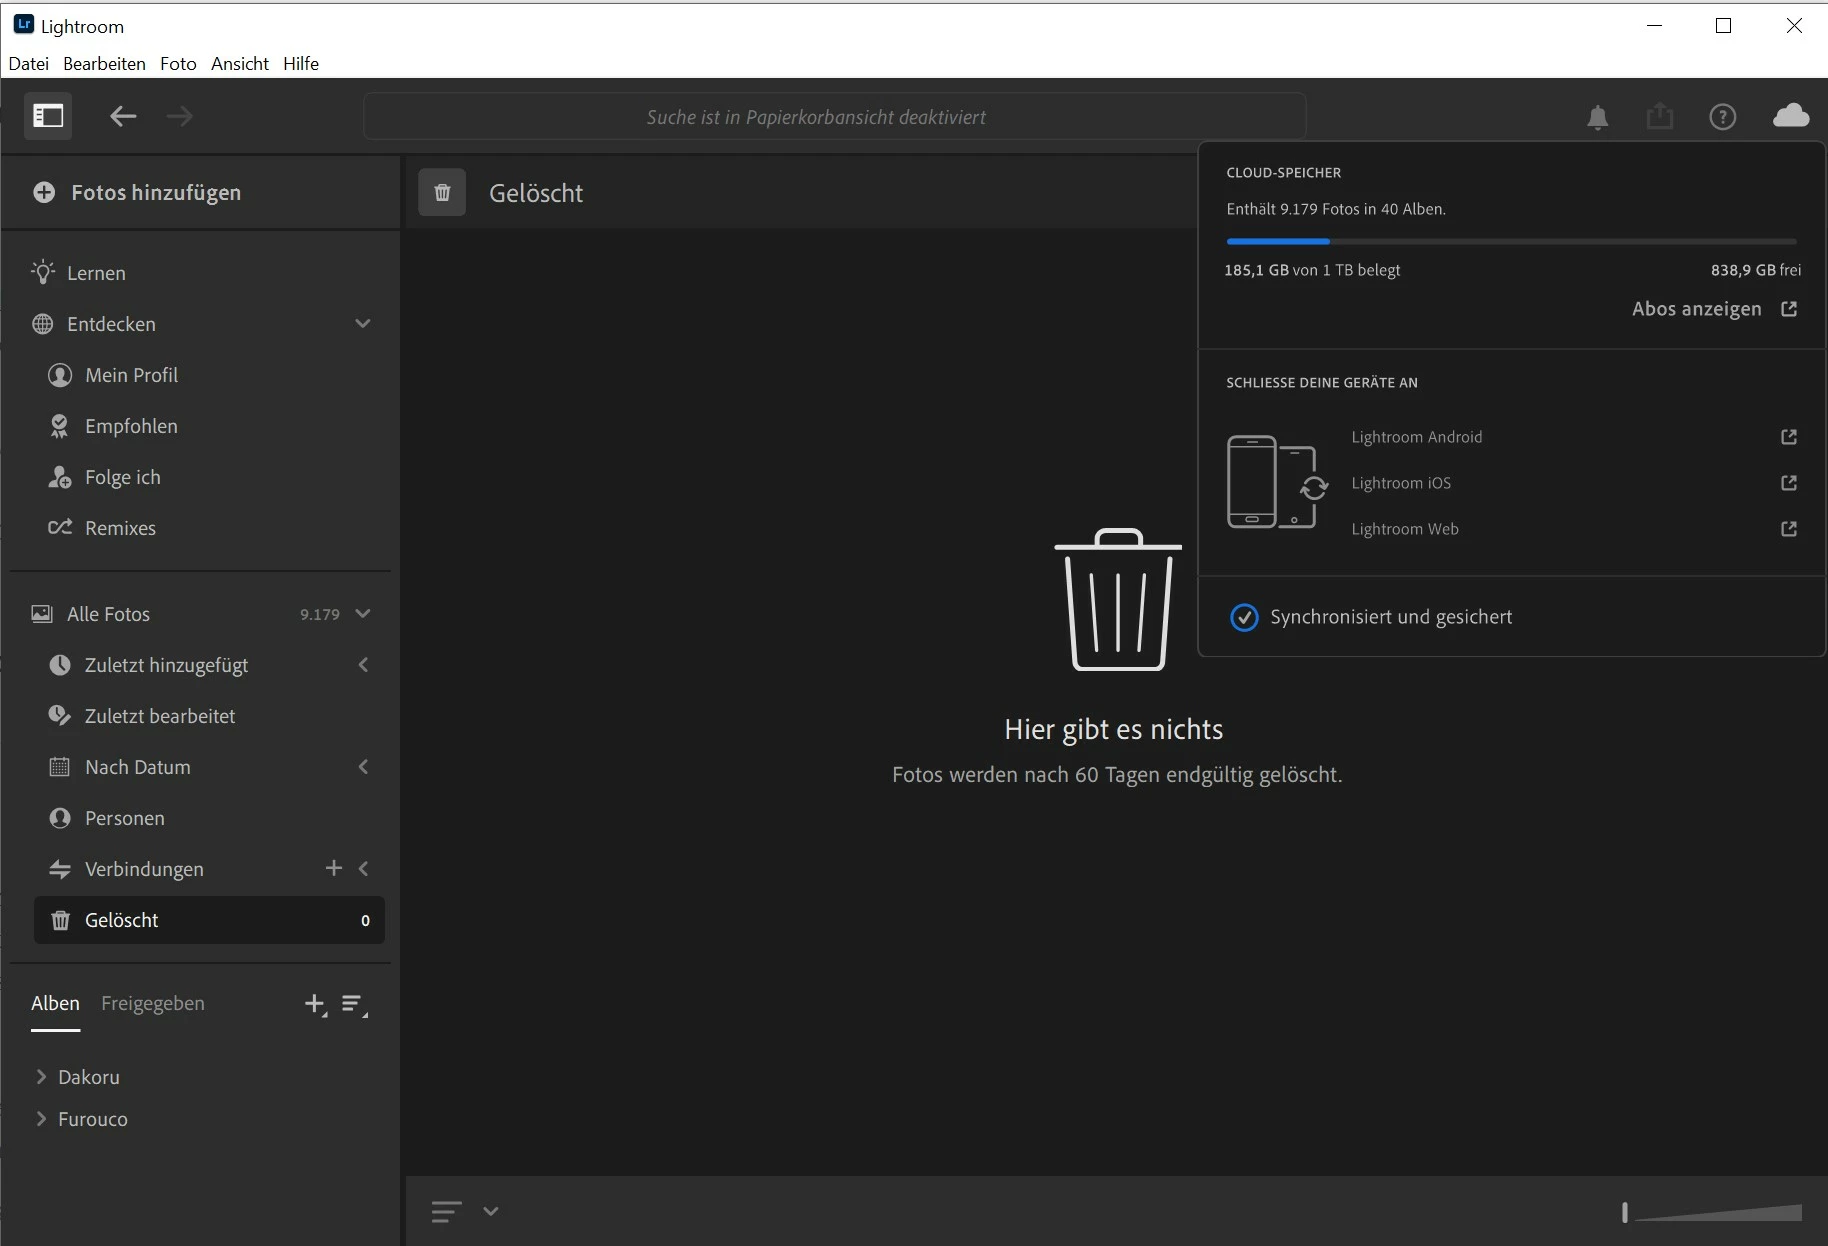Click the cloud storage usage bar

click(x=1512, y=241)
